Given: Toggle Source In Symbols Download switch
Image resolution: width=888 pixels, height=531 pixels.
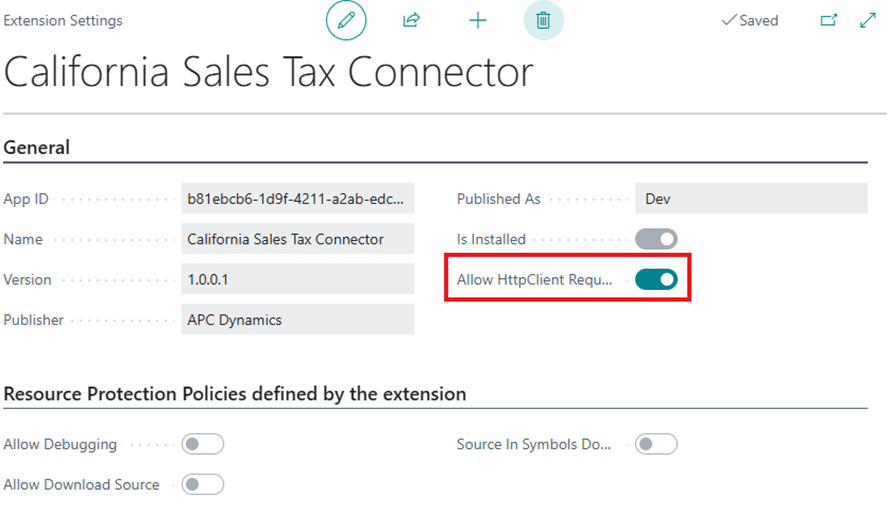Looking at the screenshot, I should [x=656, y=444].
